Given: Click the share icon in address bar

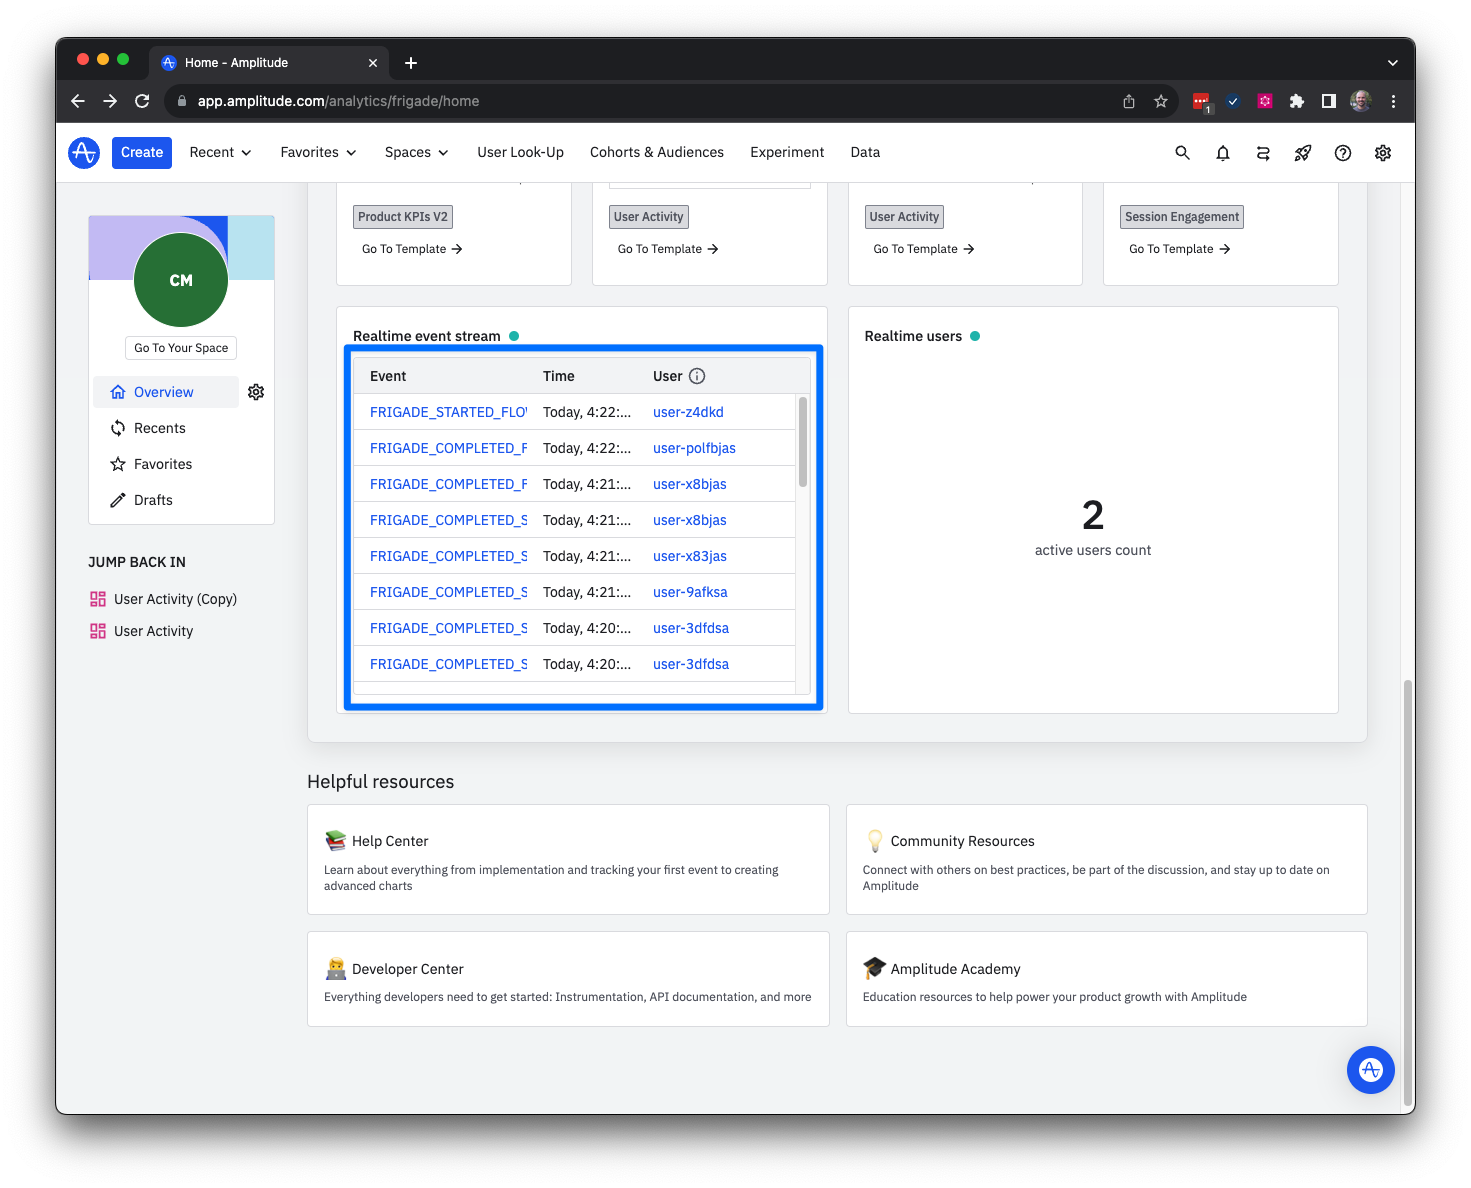Looking at the screenshot, I should [x=1129, y=101].
